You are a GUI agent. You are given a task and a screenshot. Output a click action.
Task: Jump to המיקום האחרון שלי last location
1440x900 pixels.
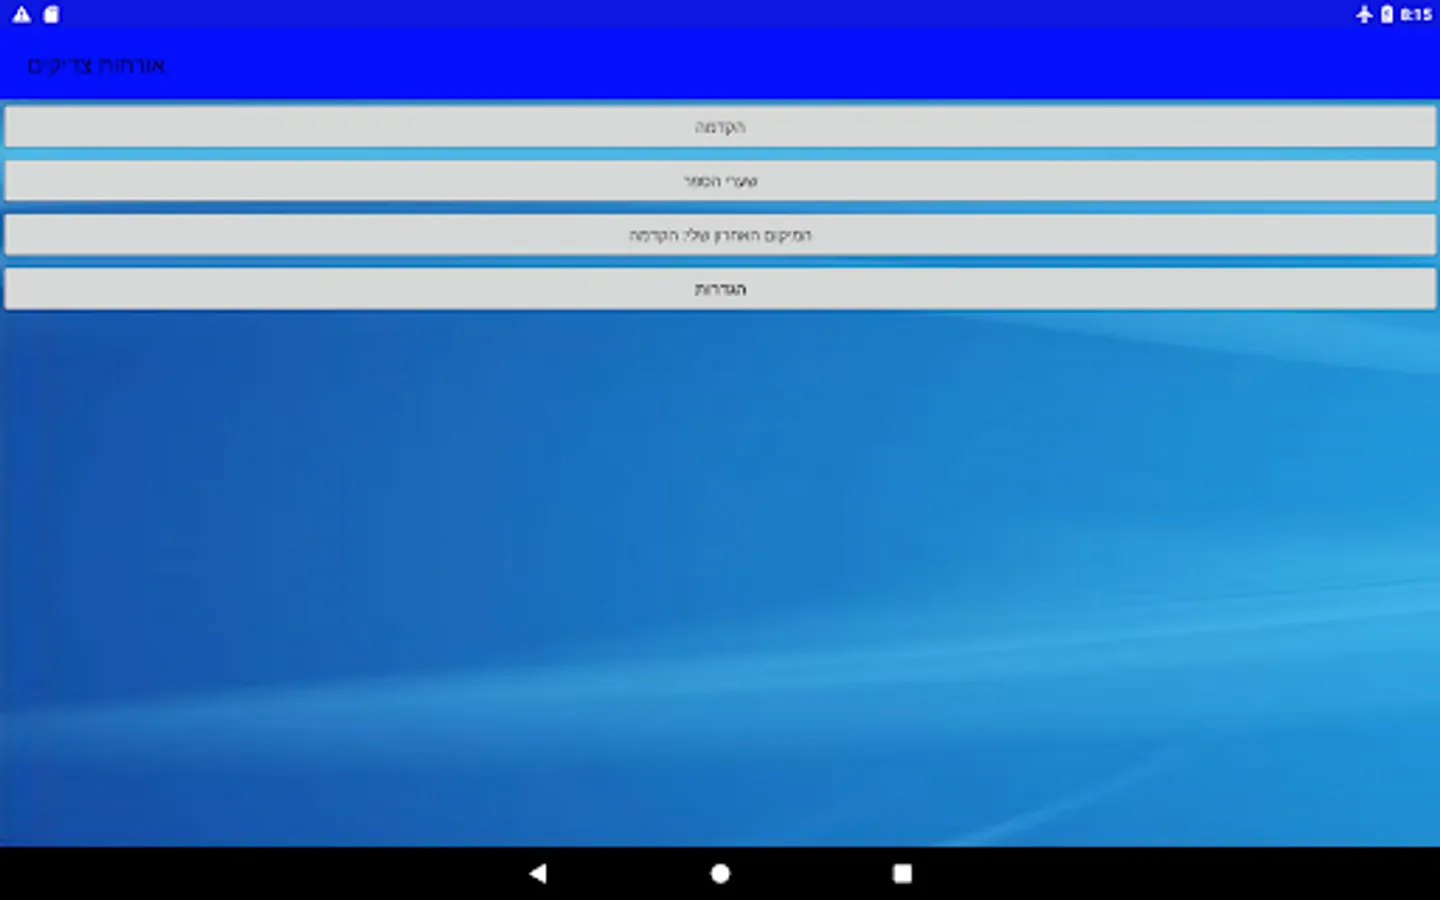point(720,234)
